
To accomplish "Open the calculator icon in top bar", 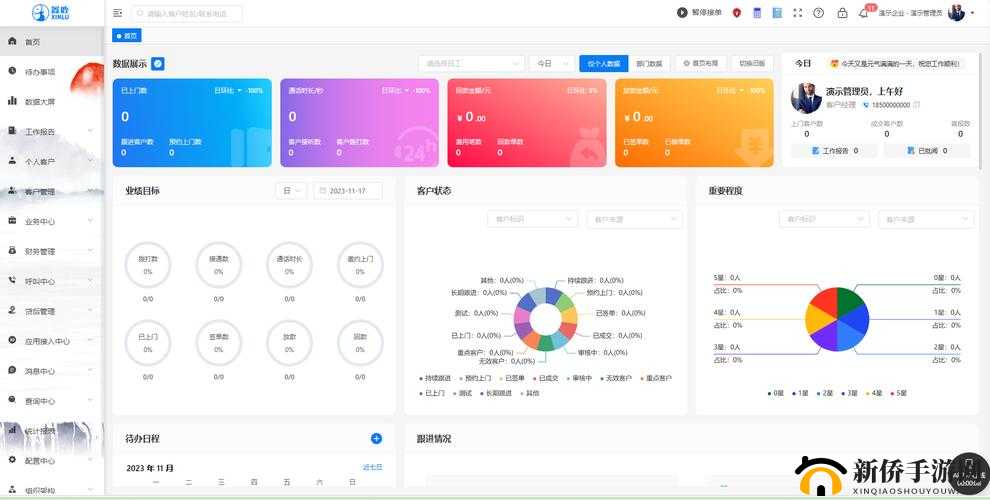I will coord(757,13).
